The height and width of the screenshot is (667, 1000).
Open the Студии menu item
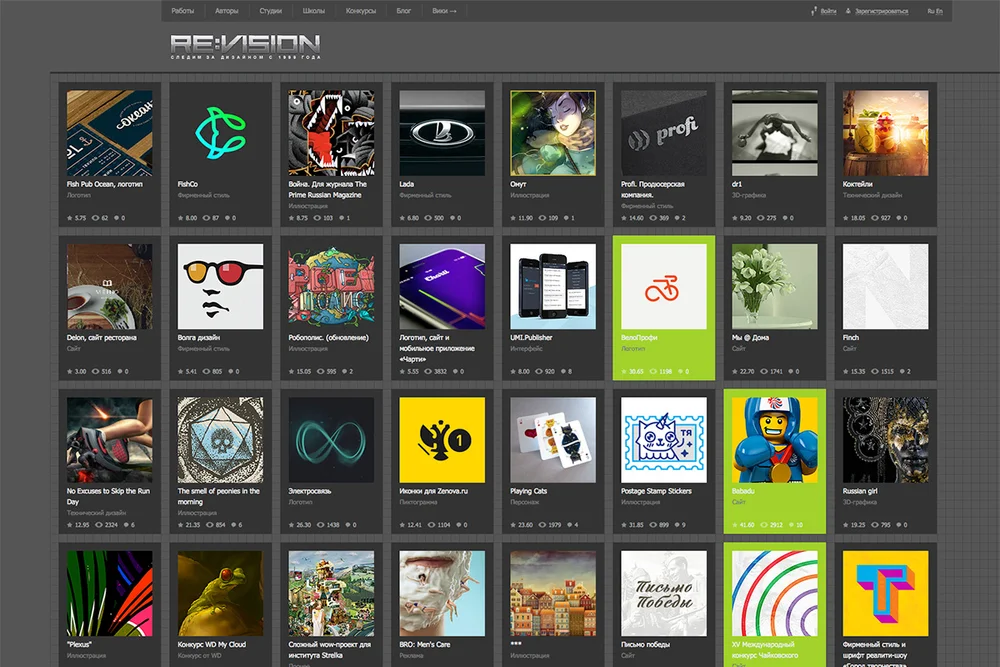coord(270,11)
